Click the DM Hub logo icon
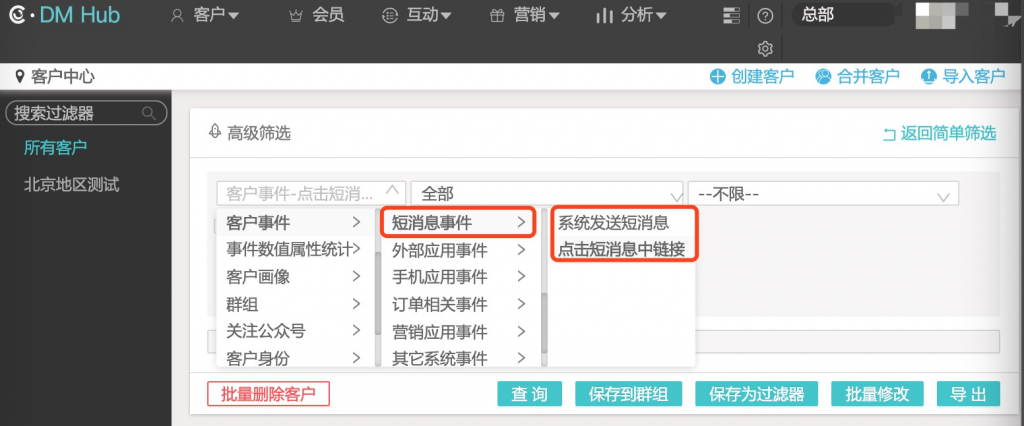The width and height of the screenshot is (1024, 426). point(17,15)
